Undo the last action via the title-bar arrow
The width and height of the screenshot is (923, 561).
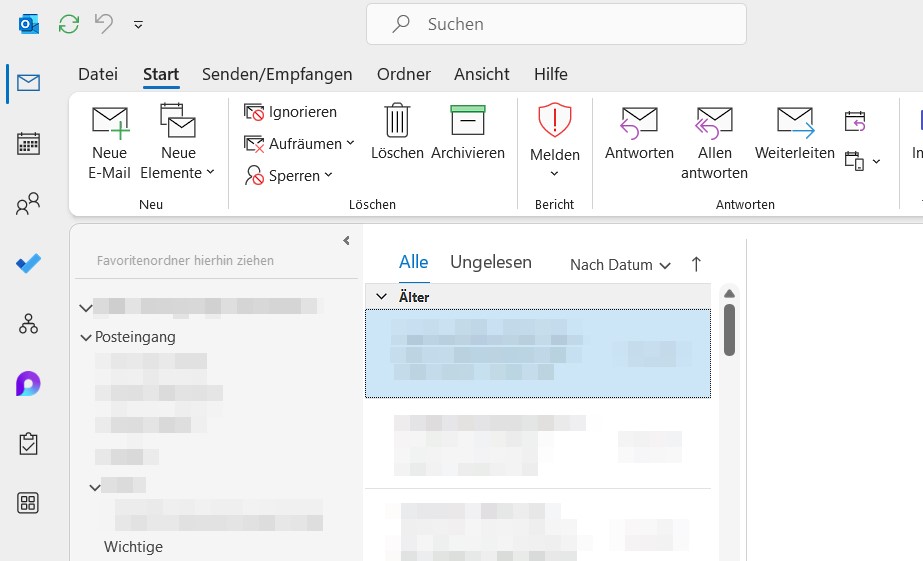pos(104,24)
